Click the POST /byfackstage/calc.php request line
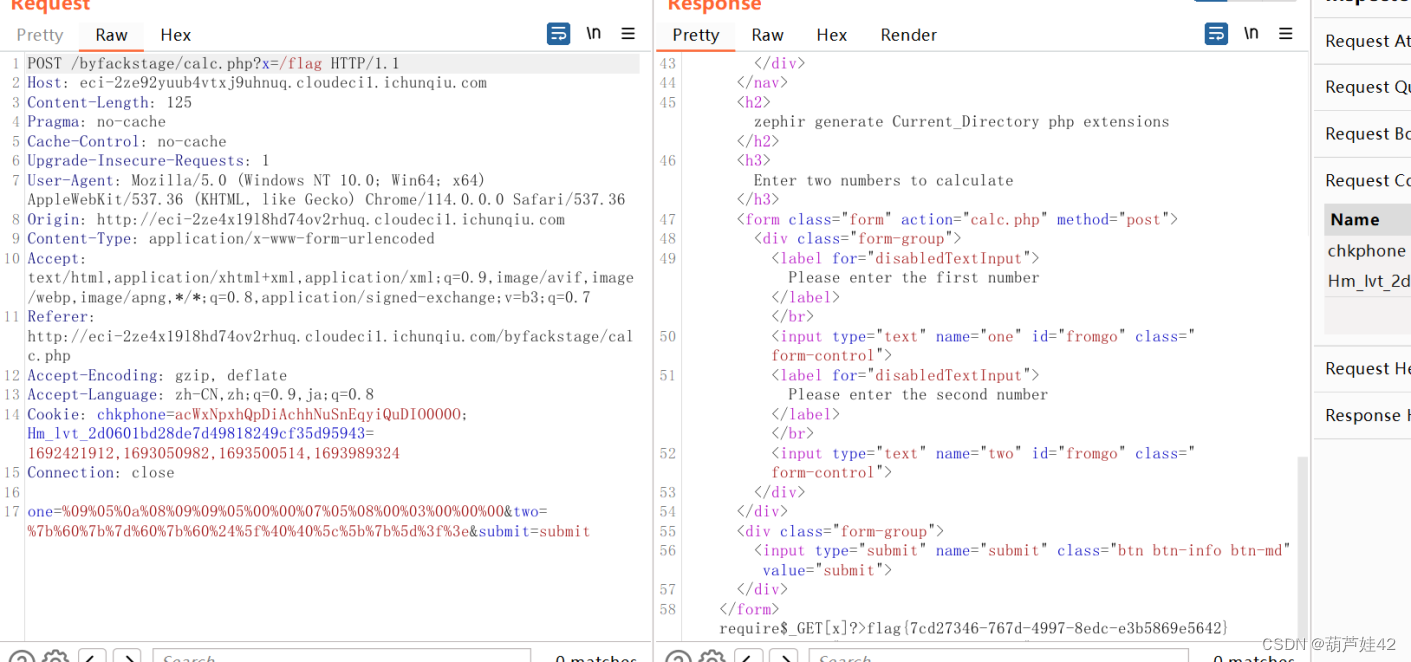This screenshot has height=662, width=1411. click(x=214, y=63)
